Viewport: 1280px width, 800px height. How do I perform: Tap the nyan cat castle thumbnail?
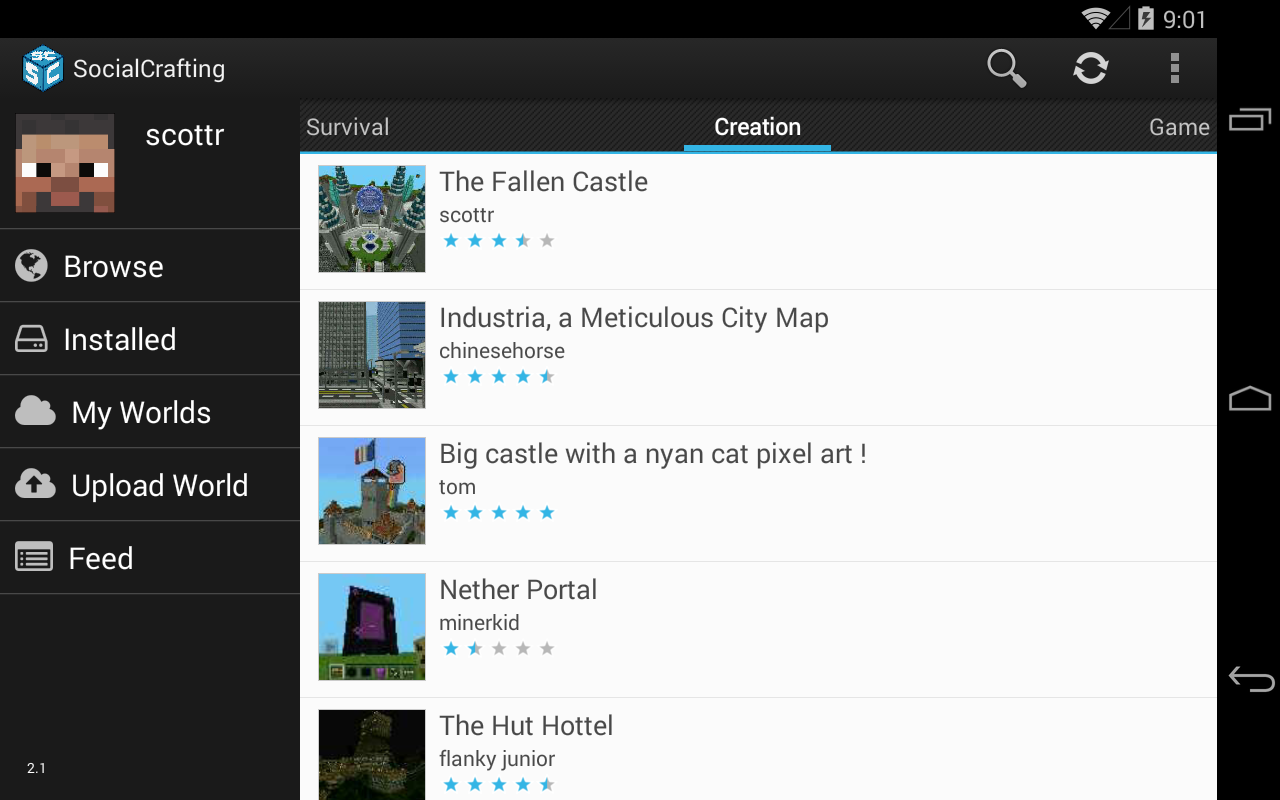372,491
